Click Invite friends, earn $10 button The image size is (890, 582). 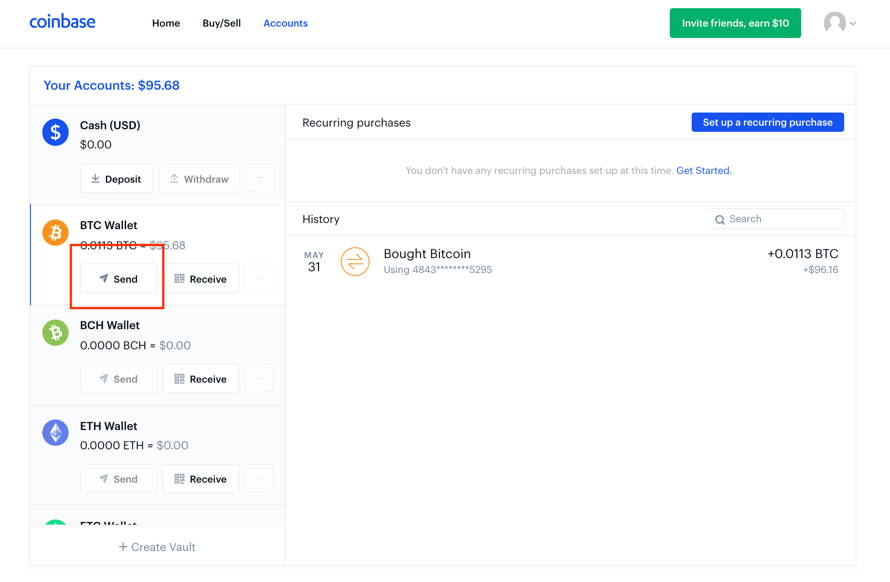click(735, 23)
